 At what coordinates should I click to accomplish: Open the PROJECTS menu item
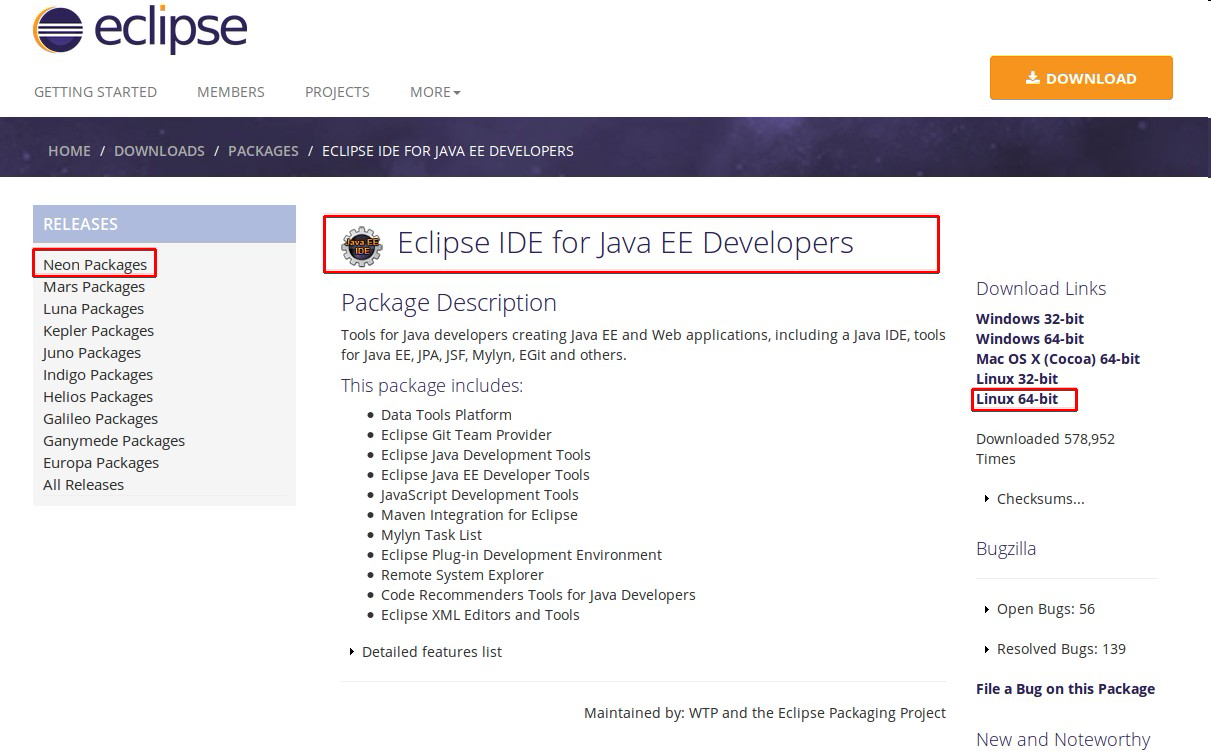click(x=337, y=92)
